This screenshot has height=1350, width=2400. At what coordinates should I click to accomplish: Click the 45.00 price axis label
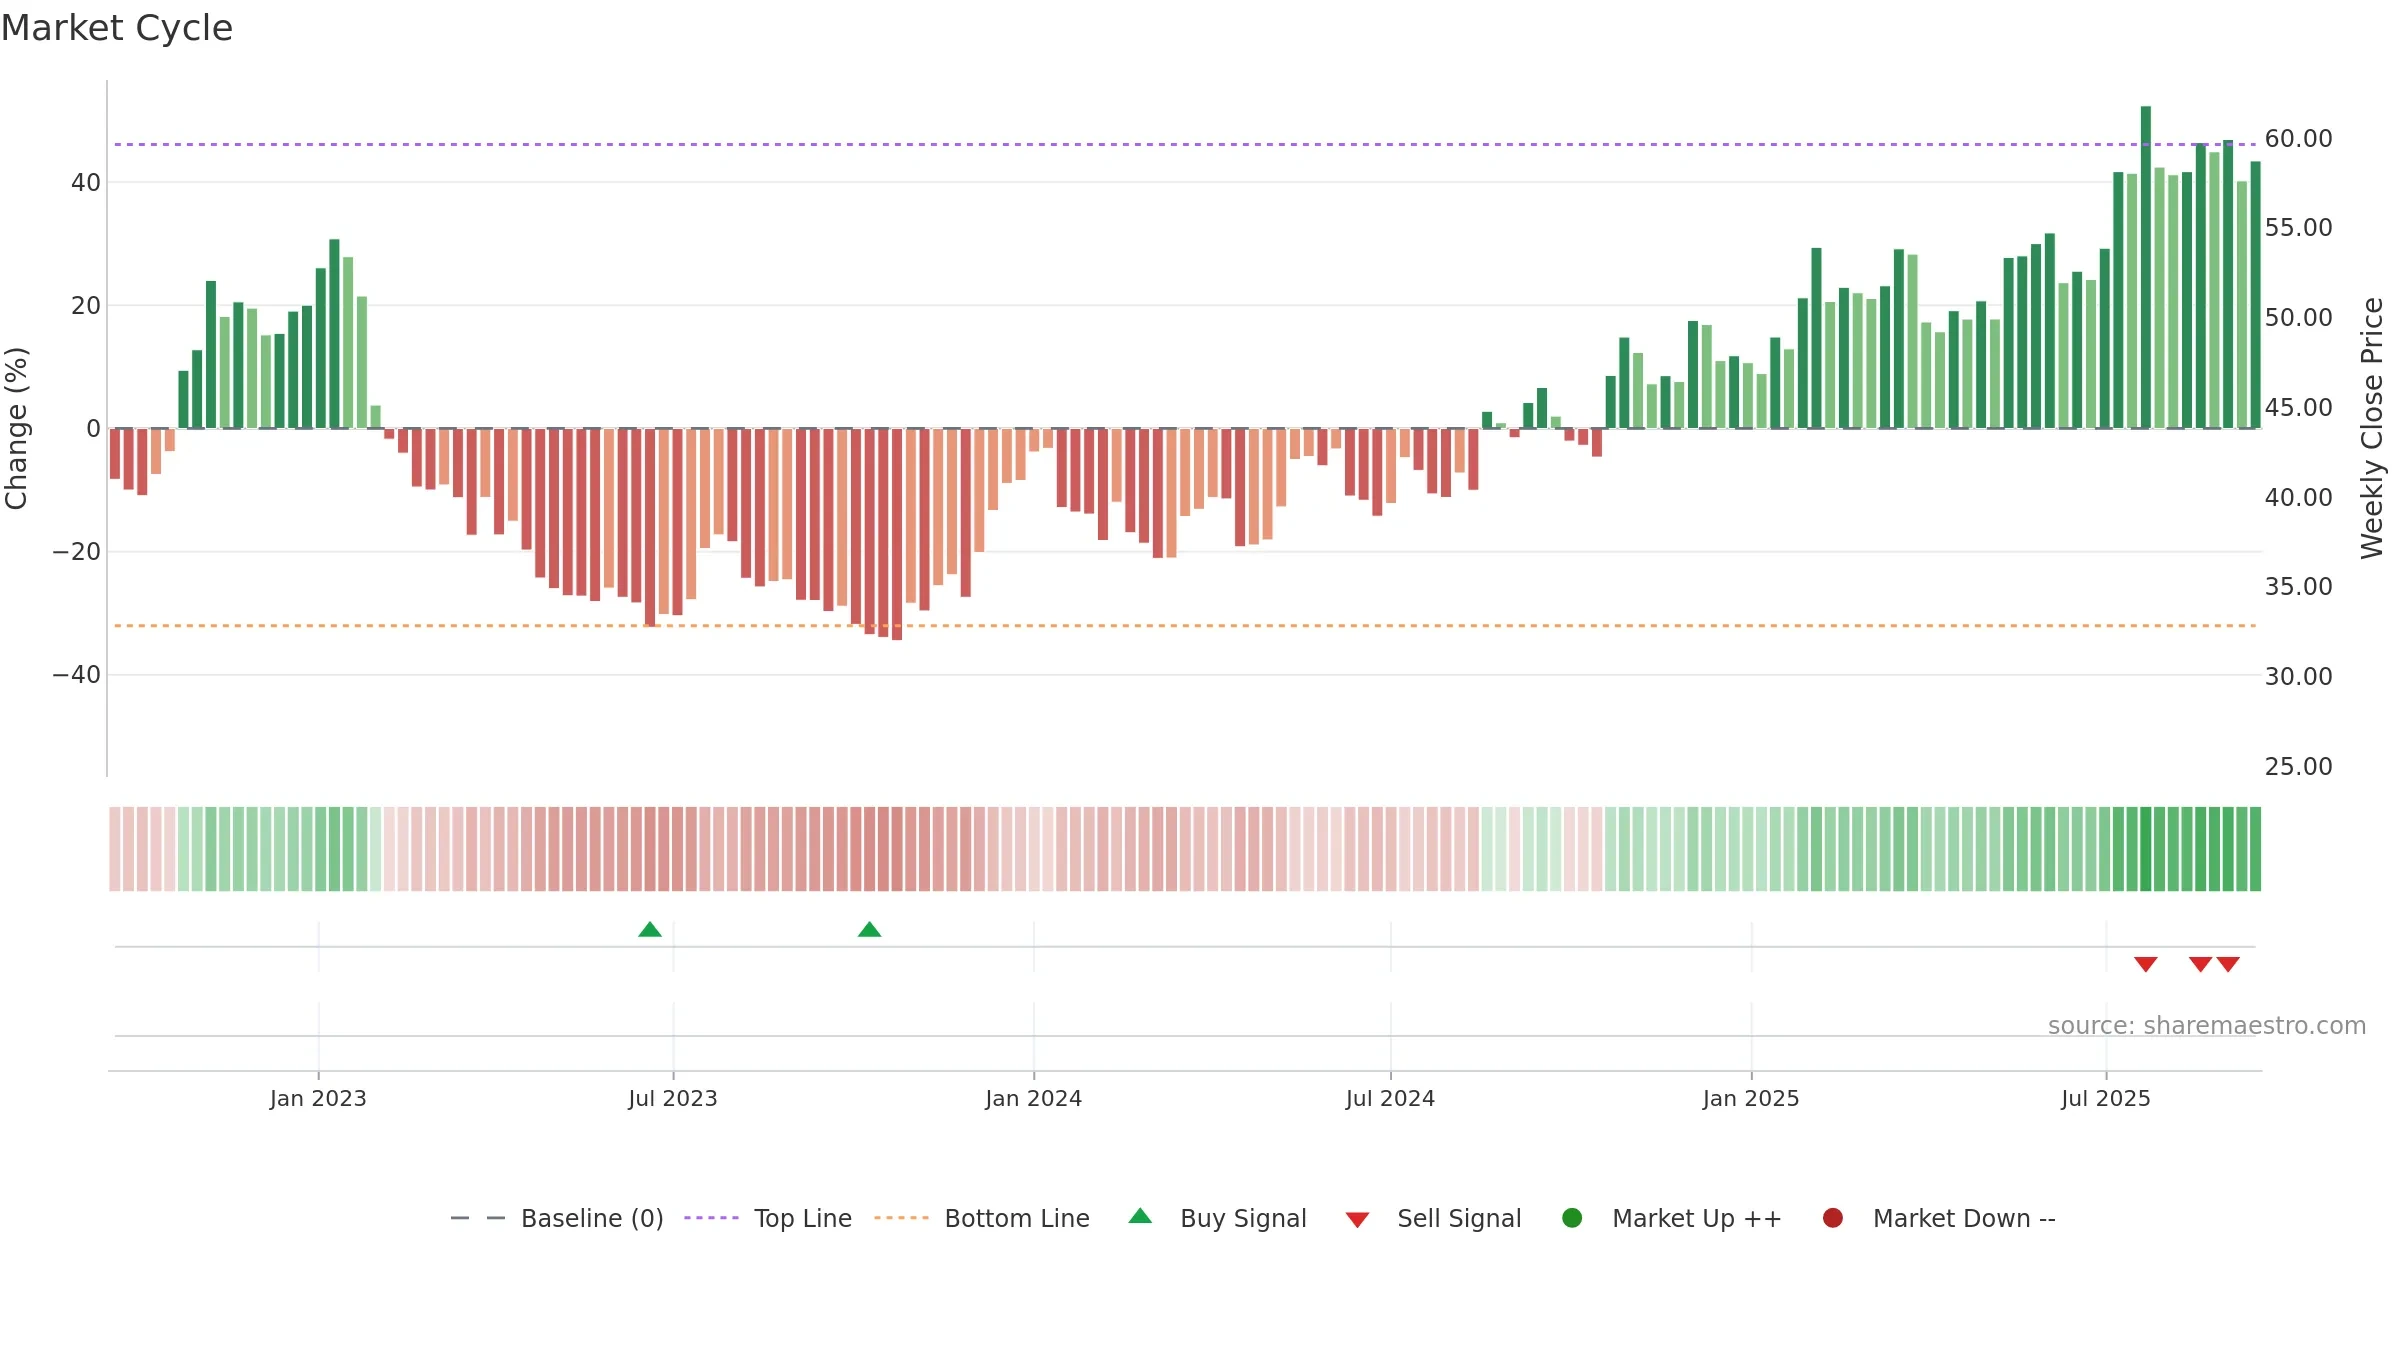point(2298,407)
